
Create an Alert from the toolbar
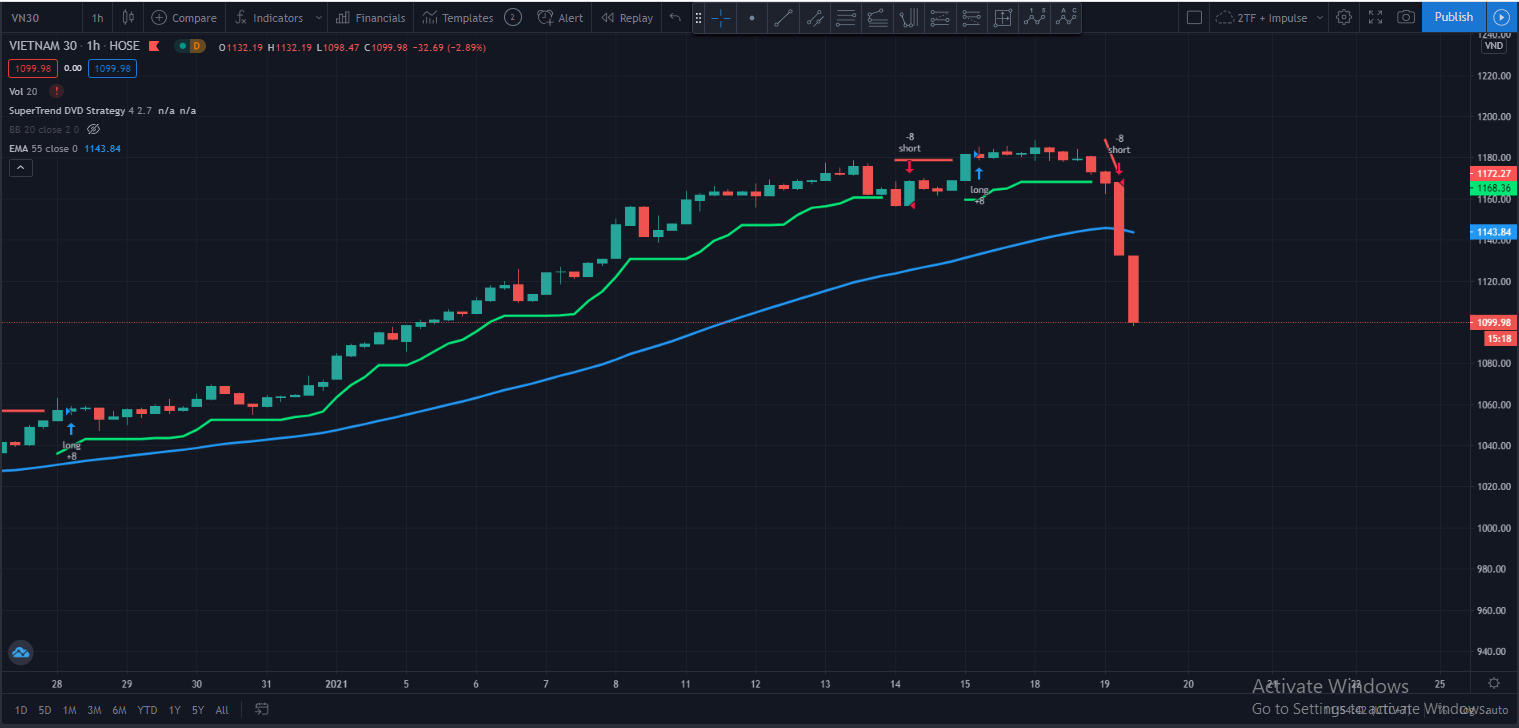(560, 17)
